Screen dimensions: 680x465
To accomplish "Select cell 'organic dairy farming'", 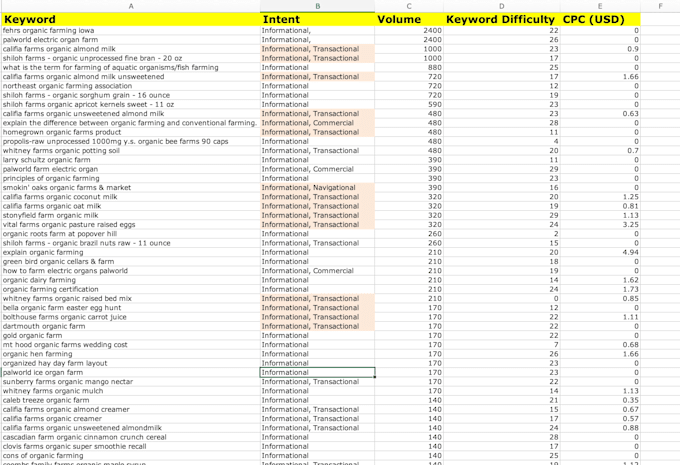I will pos(131,280).
